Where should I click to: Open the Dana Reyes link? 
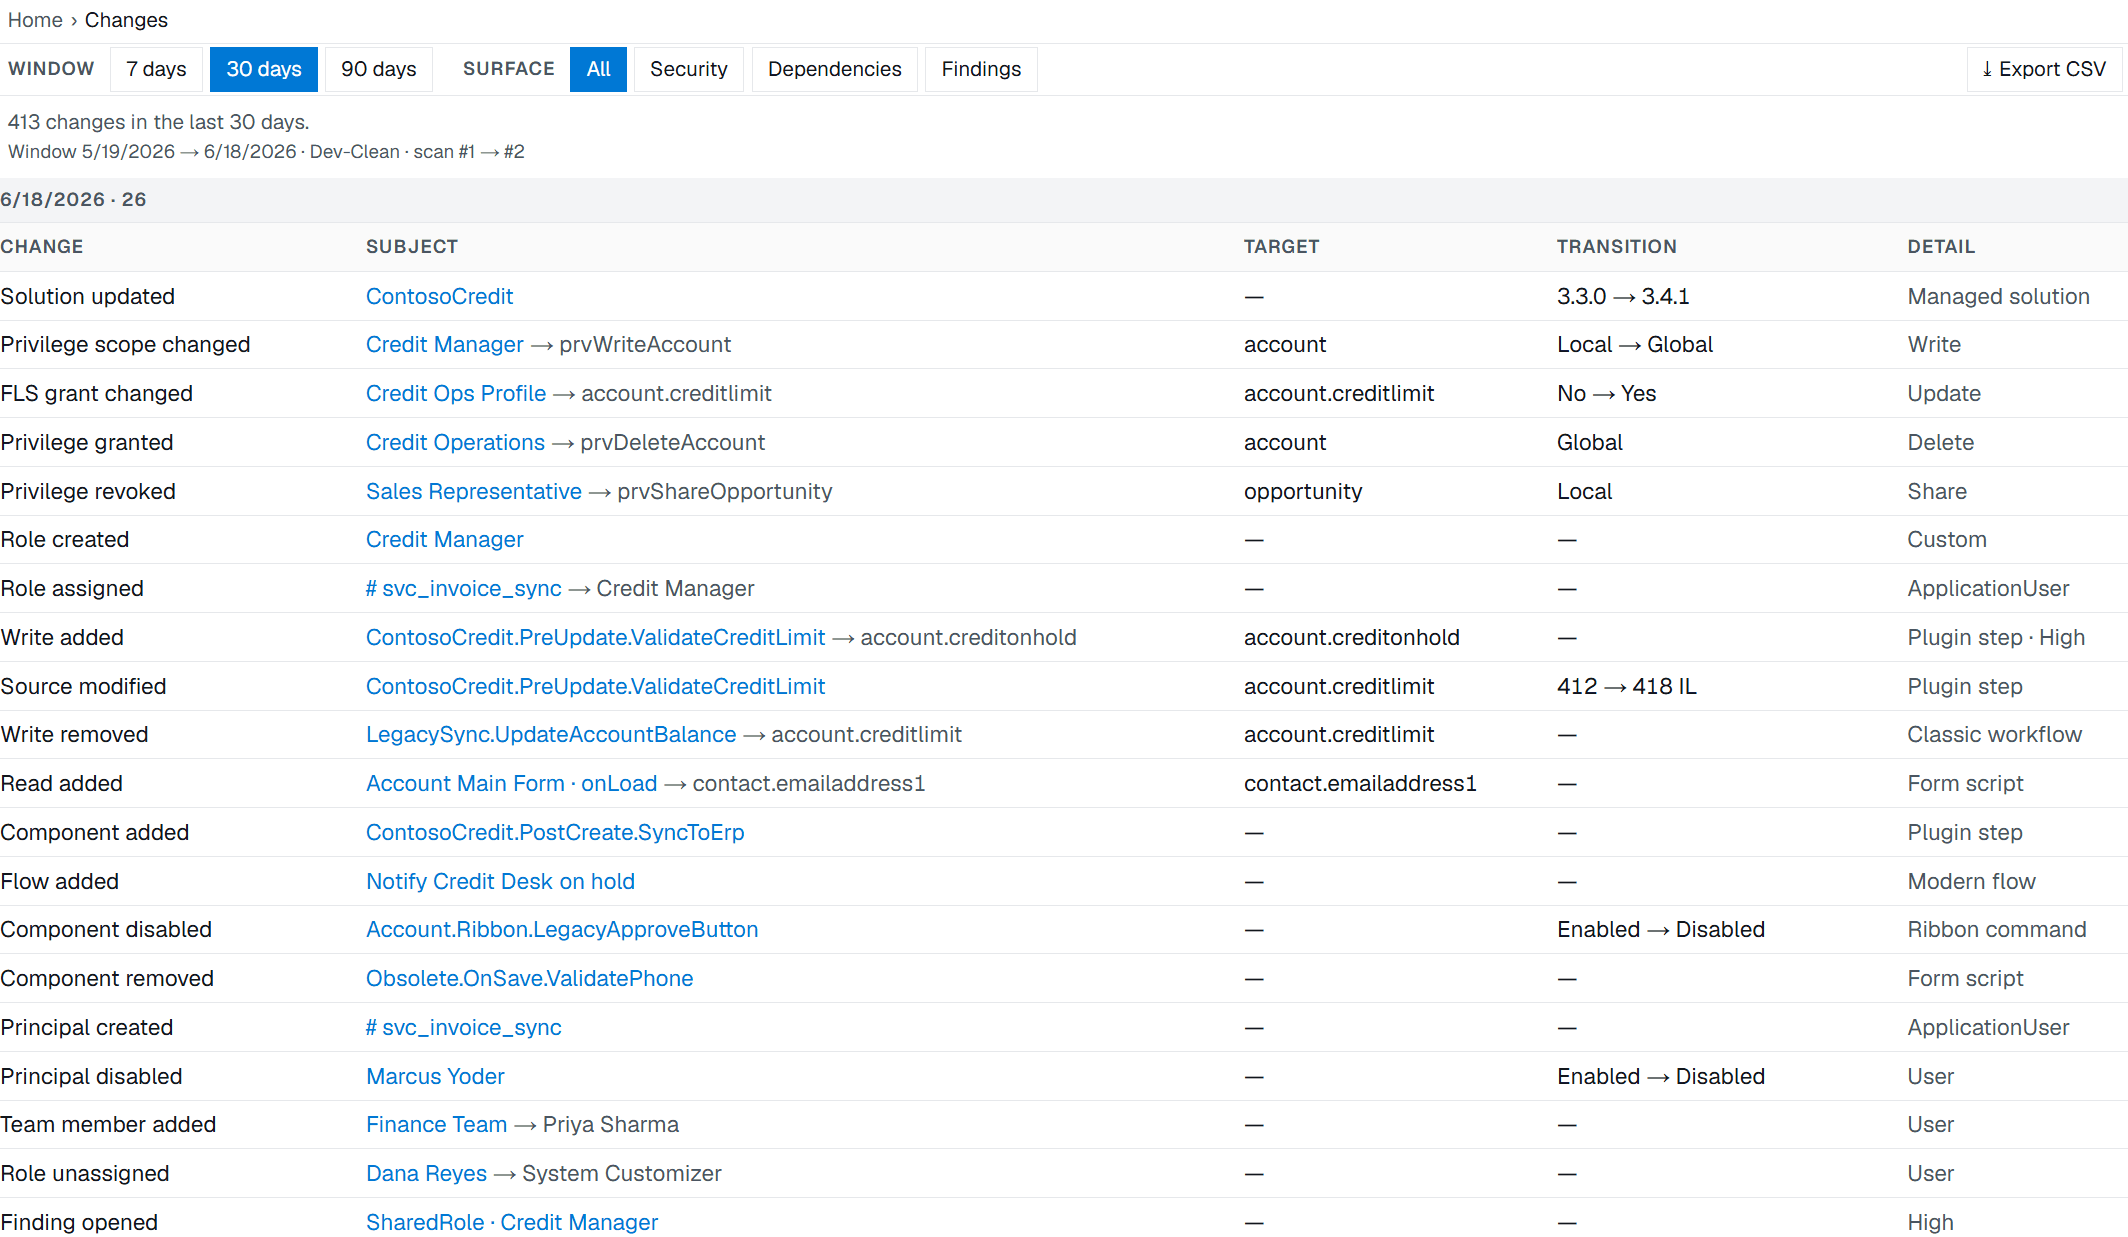point(427,1173)
